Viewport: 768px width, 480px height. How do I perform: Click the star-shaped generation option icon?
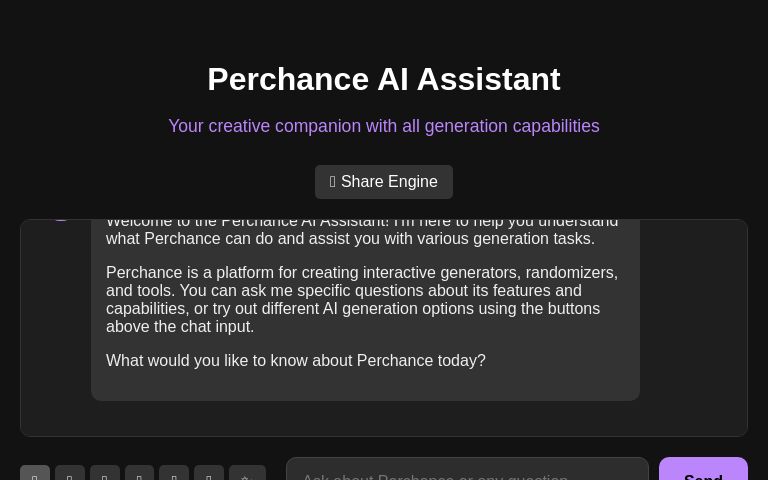(x=247, y=473)
